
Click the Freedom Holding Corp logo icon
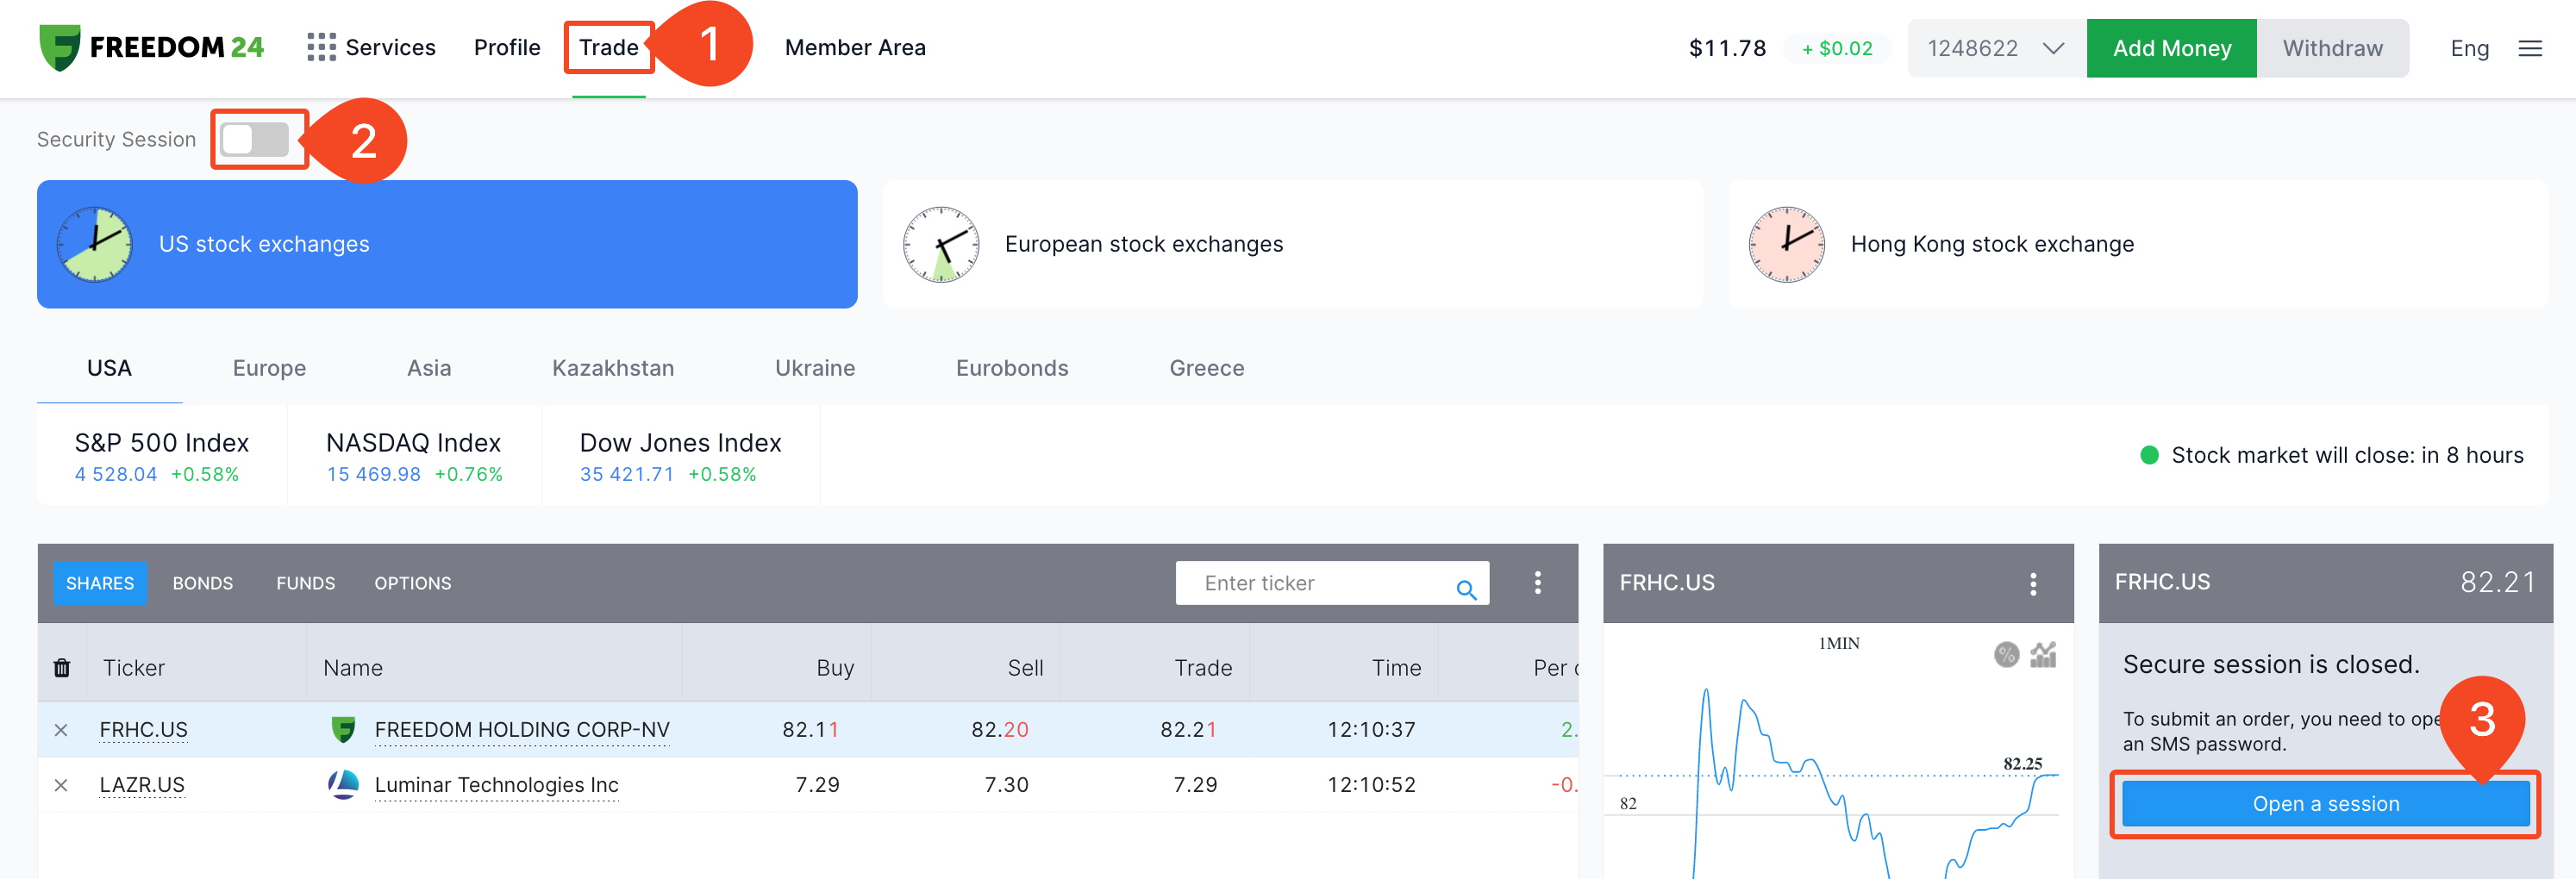tap(343, 729)
